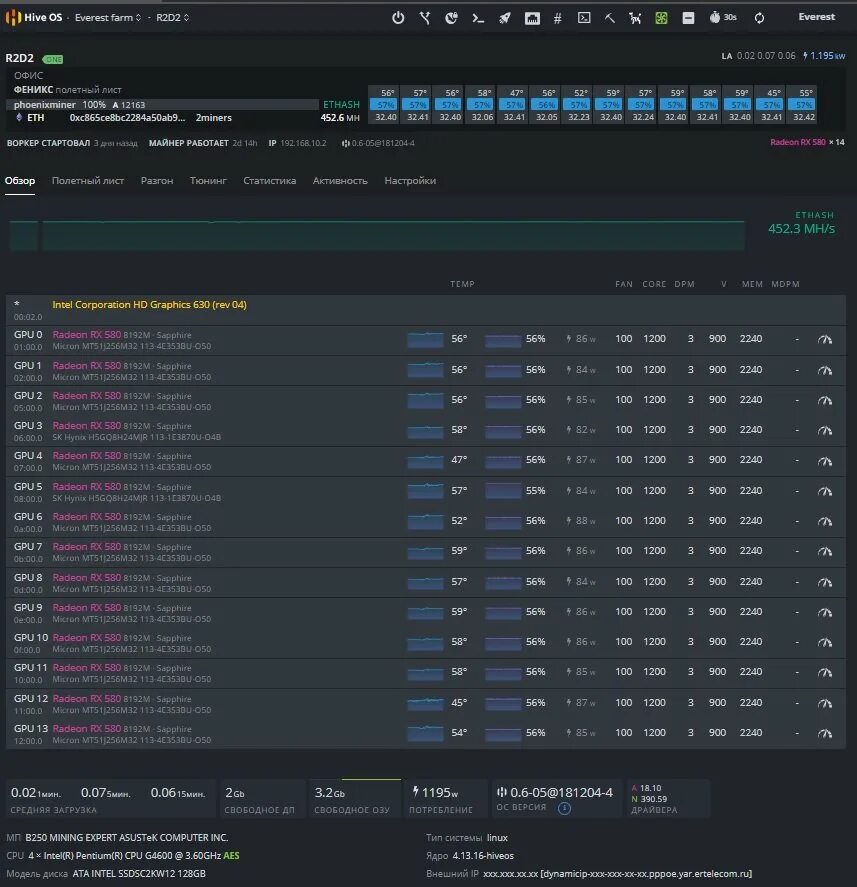This screenshot has height=887, width=857.
Task: Click the ETH wallet address 0xc865ce8bc...
Action: coord(127,118)
